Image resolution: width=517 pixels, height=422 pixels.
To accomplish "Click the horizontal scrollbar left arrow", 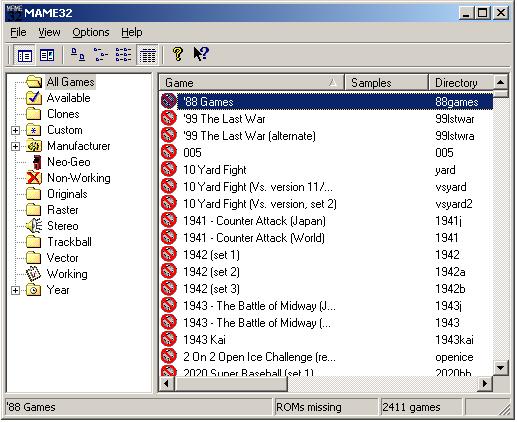I will click(x=166, y=384).
